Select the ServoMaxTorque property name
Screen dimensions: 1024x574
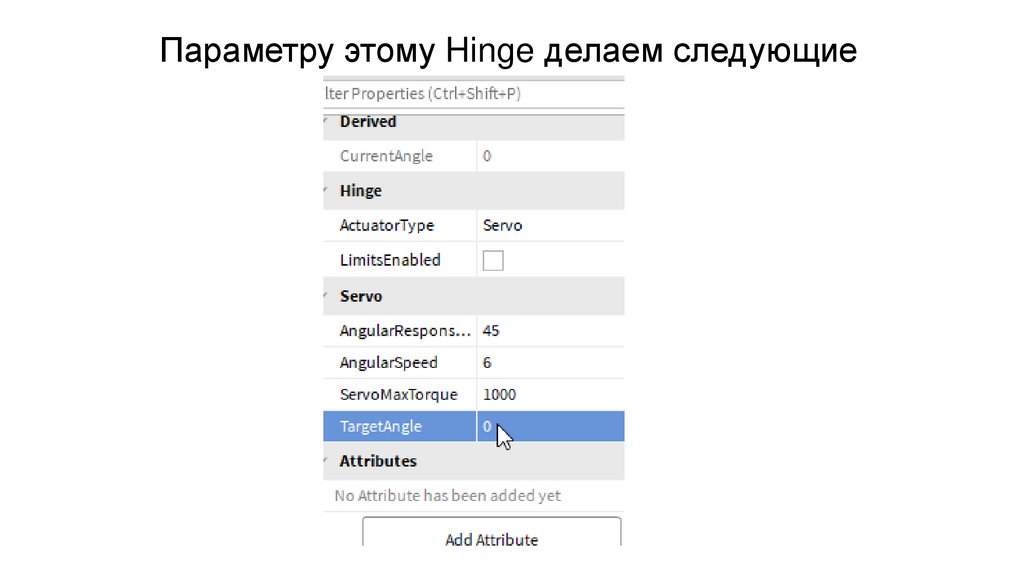(x=399, y=394)
